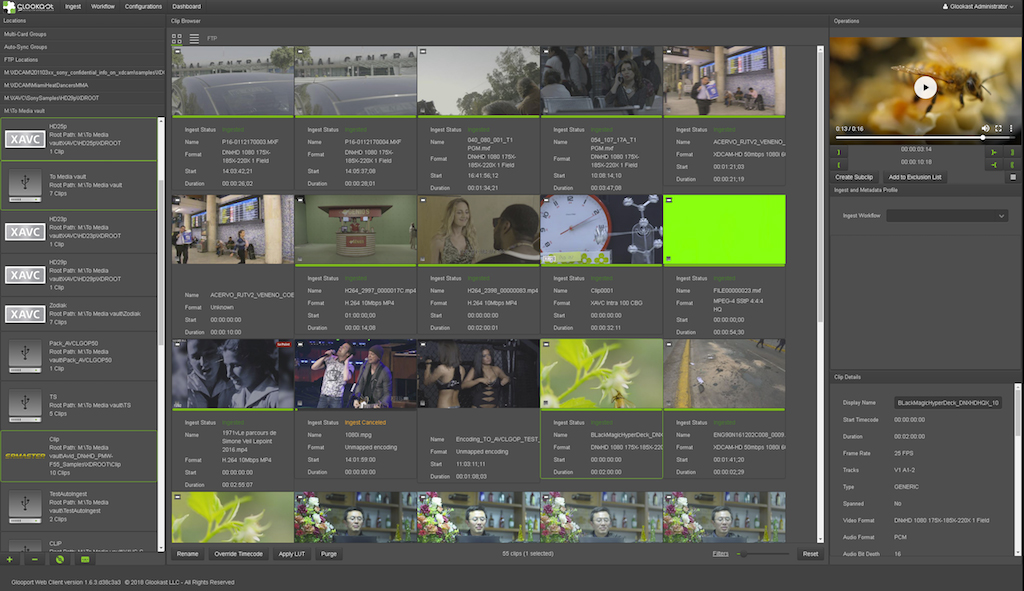This screenshot has width=1024, height=591.
Task: Adjust the thumbnail size slider near Filters
Action: pyautogui.click(x=763, y=554)
